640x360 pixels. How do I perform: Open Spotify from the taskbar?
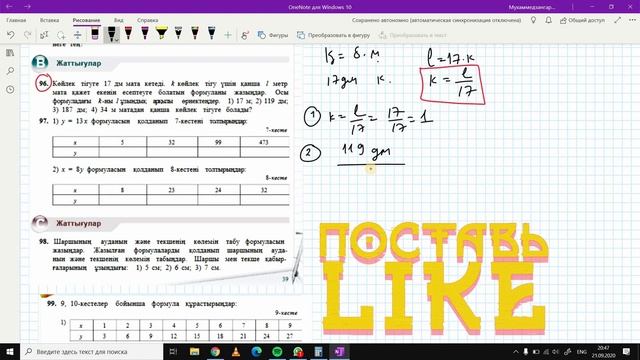[x=277, y=351]
